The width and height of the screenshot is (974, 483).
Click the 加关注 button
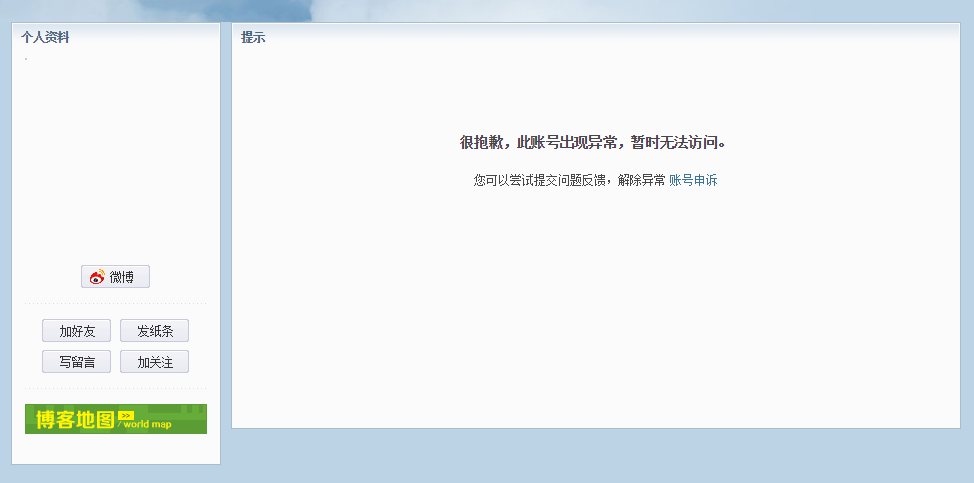154,362
